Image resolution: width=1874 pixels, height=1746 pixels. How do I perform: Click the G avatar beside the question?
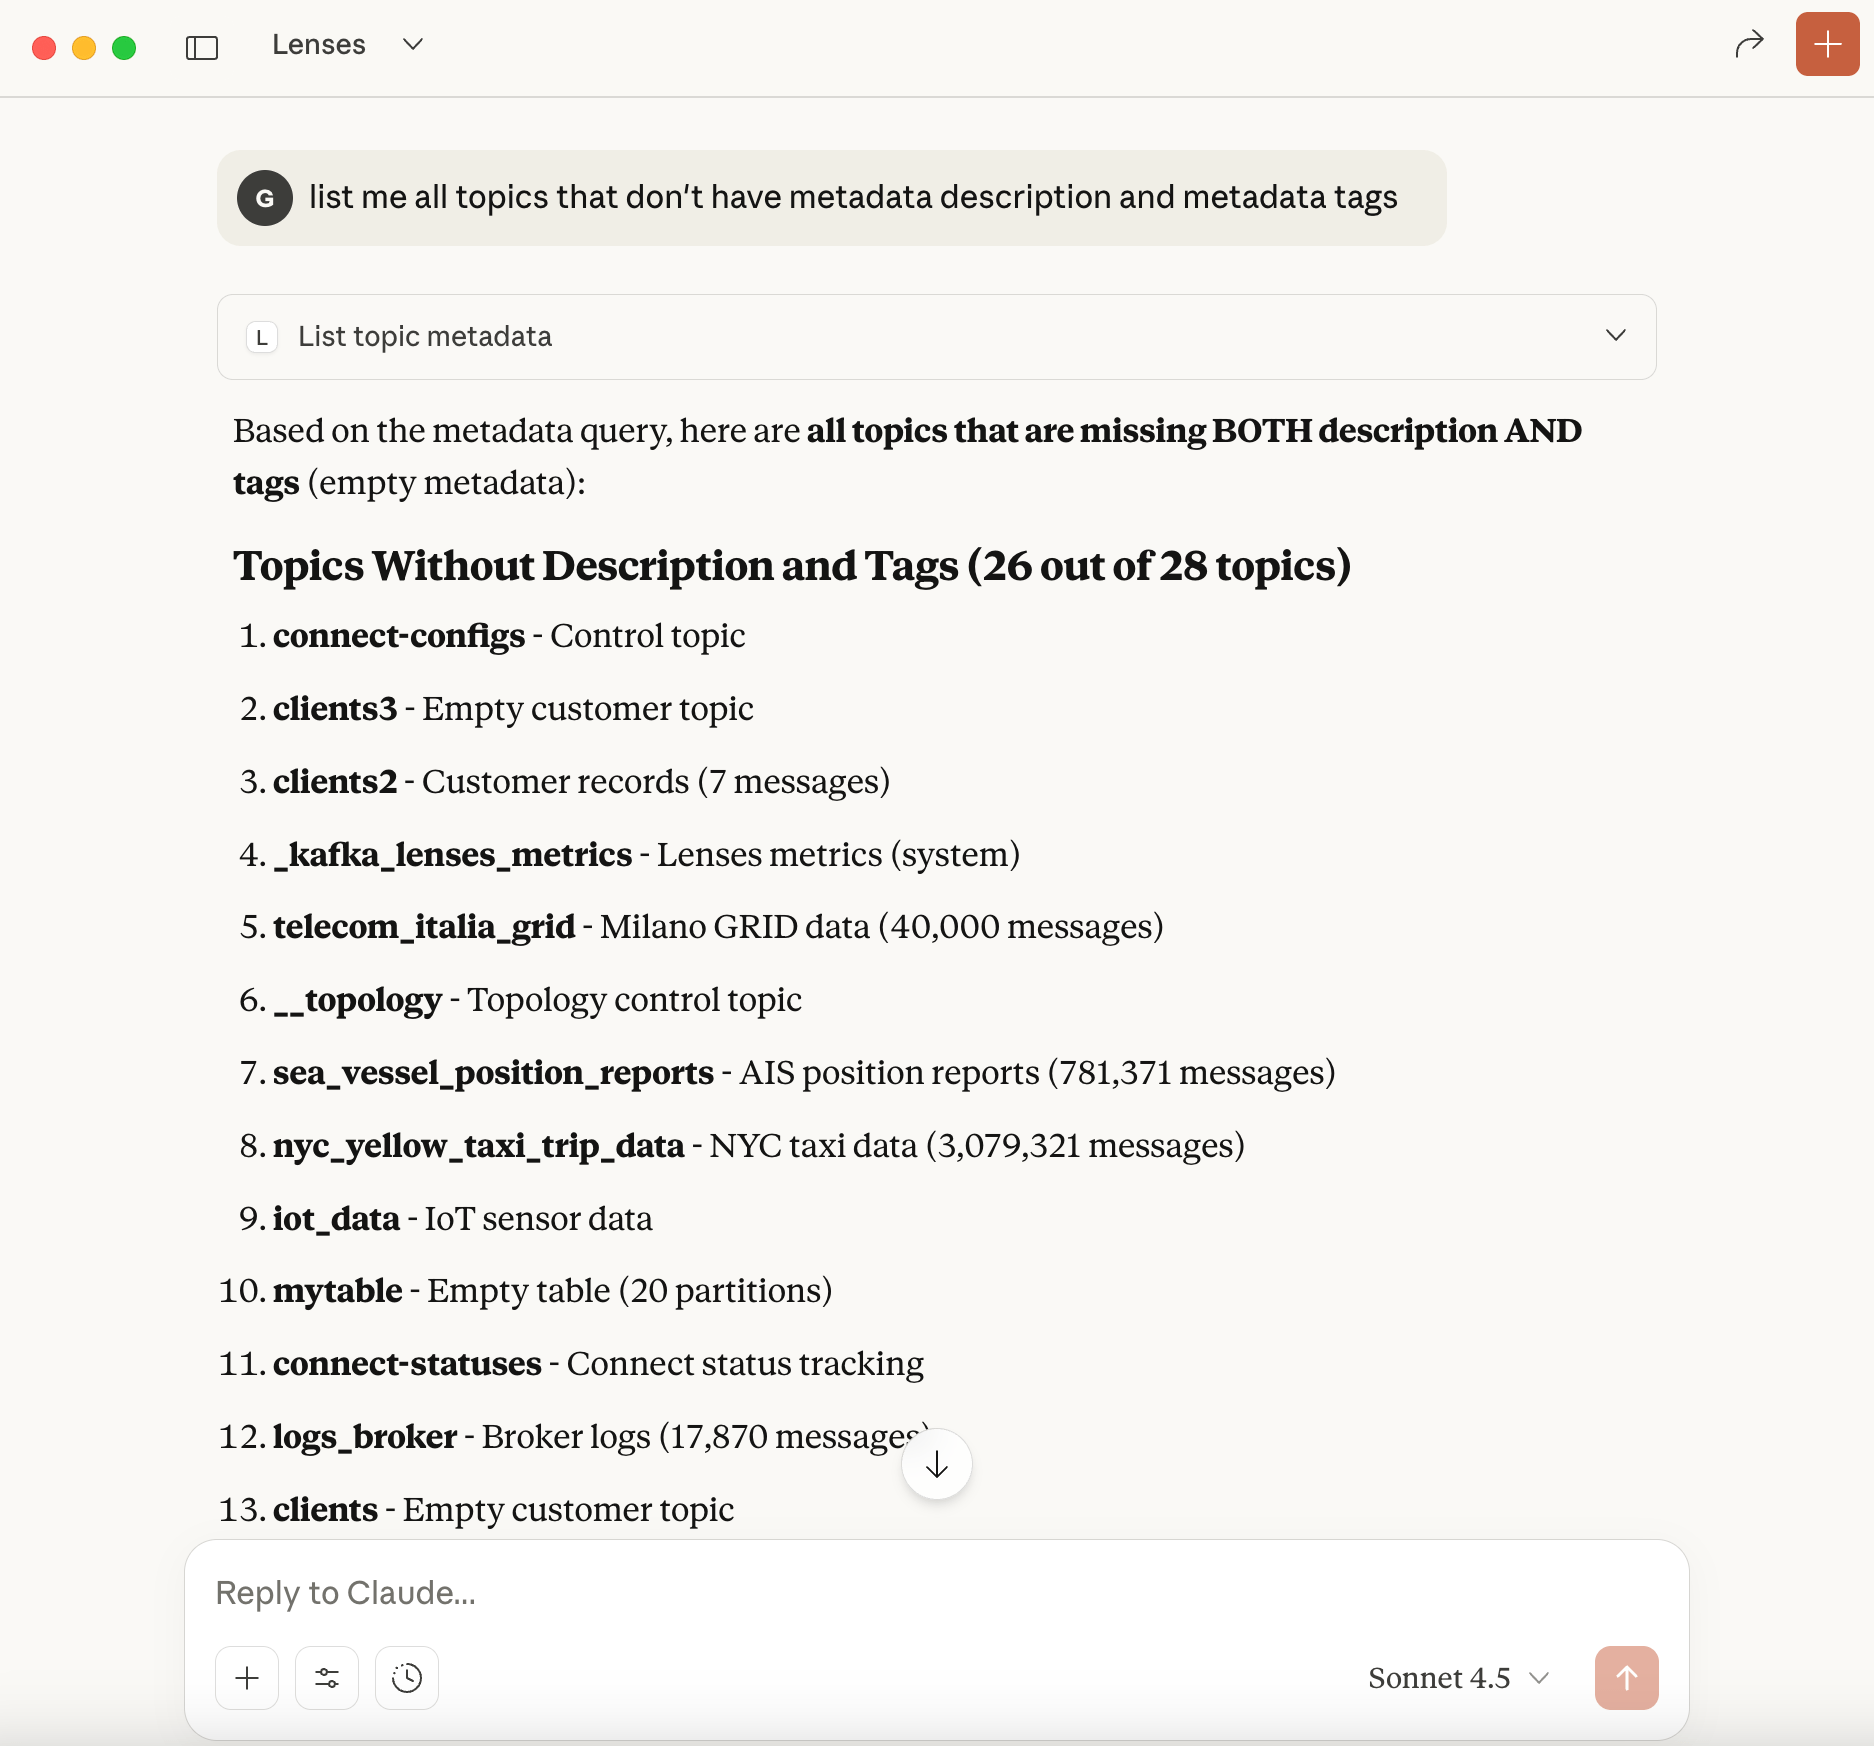pos(264,198)
